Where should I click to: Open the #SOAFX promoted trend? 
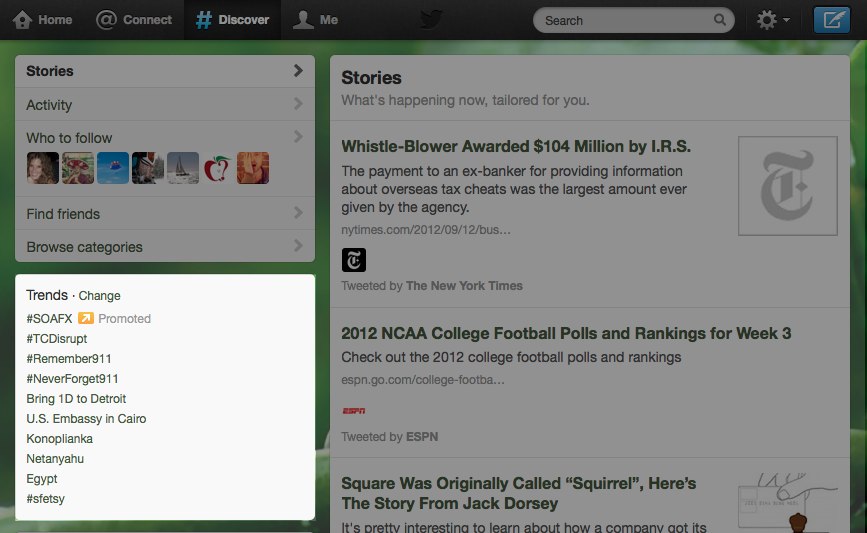(x=49, y=319)
